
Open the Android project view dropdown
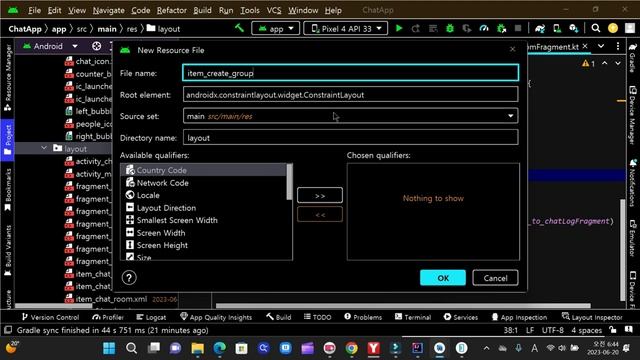click(x=50, y=46)
